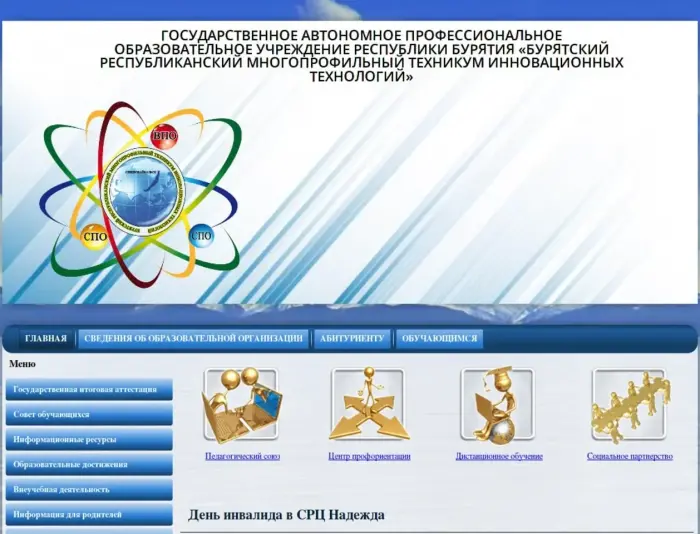Screen dimensions: 700x534
Task: Click the red ВПО sphere in logo
Action: (164, 136)
